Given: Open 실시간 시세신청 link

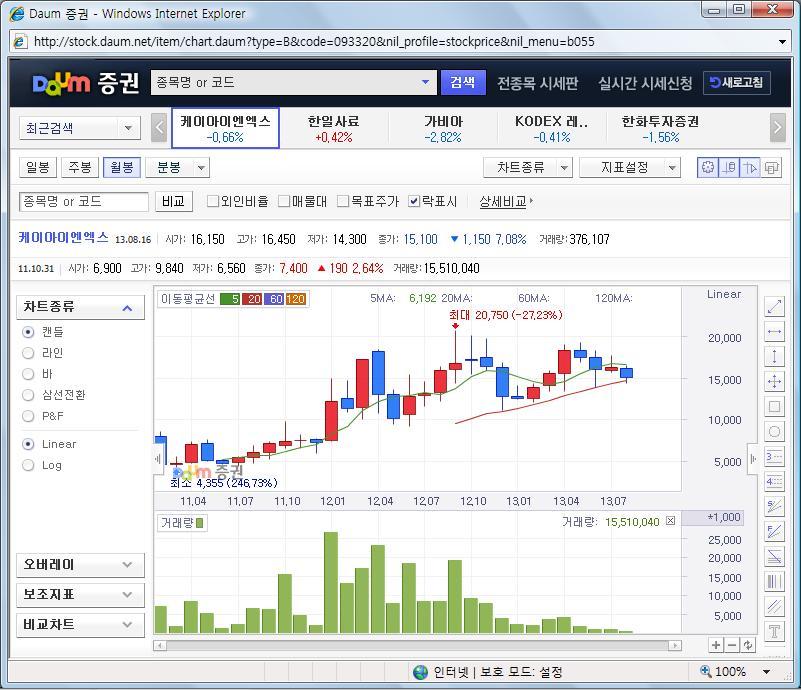Looking at the screenshot, I should click(645, 83).
